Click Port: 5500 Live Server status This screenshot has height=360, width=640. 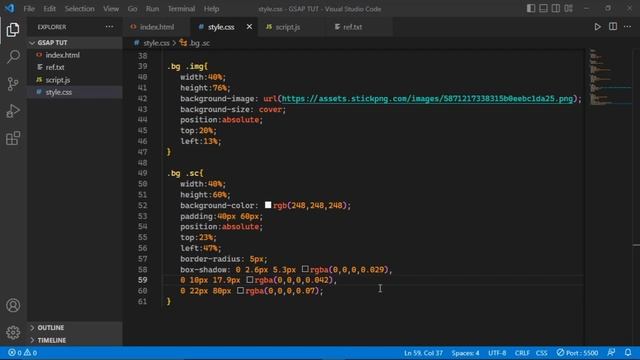[578, 353]
